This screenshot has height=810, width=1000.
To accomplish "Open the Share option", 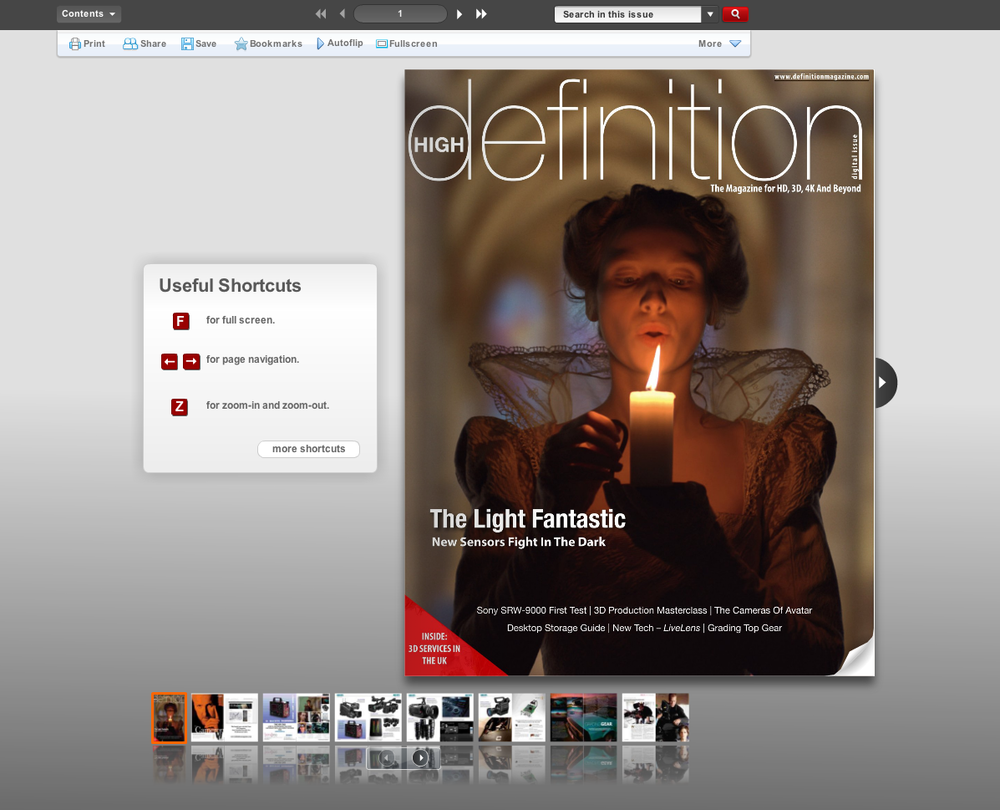I will [x=145, y=44].
